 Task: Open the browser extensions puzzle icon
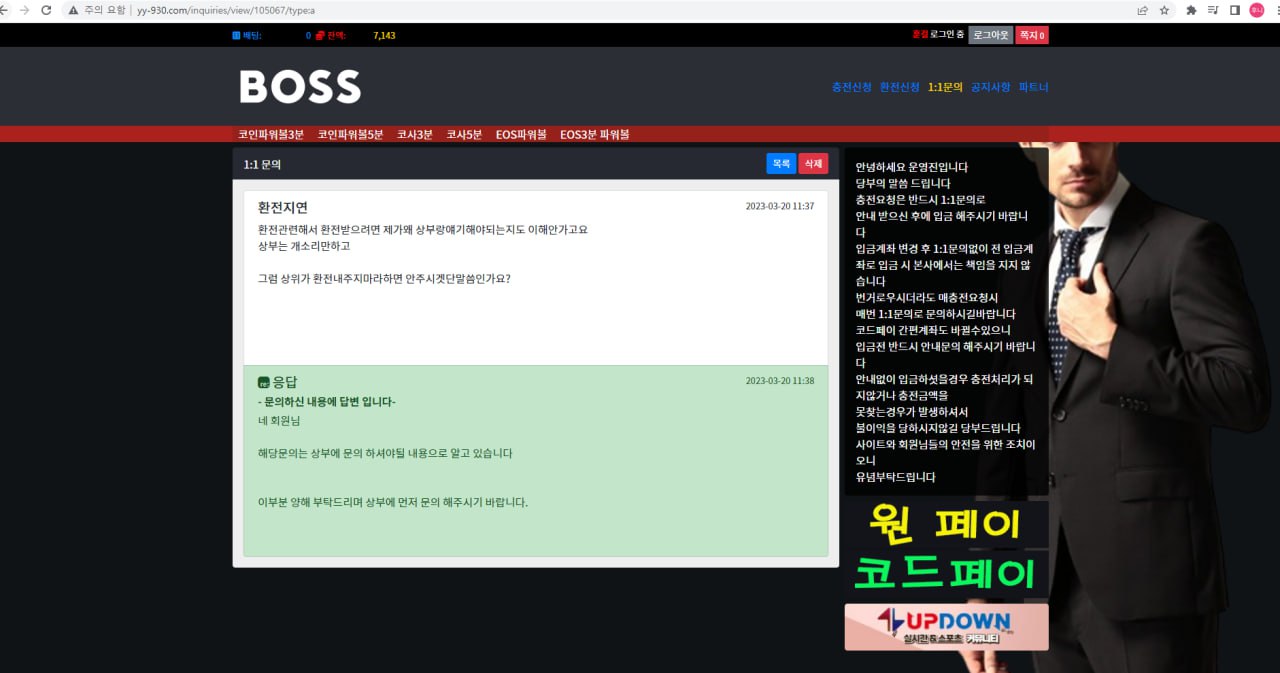pos(1191,10)
